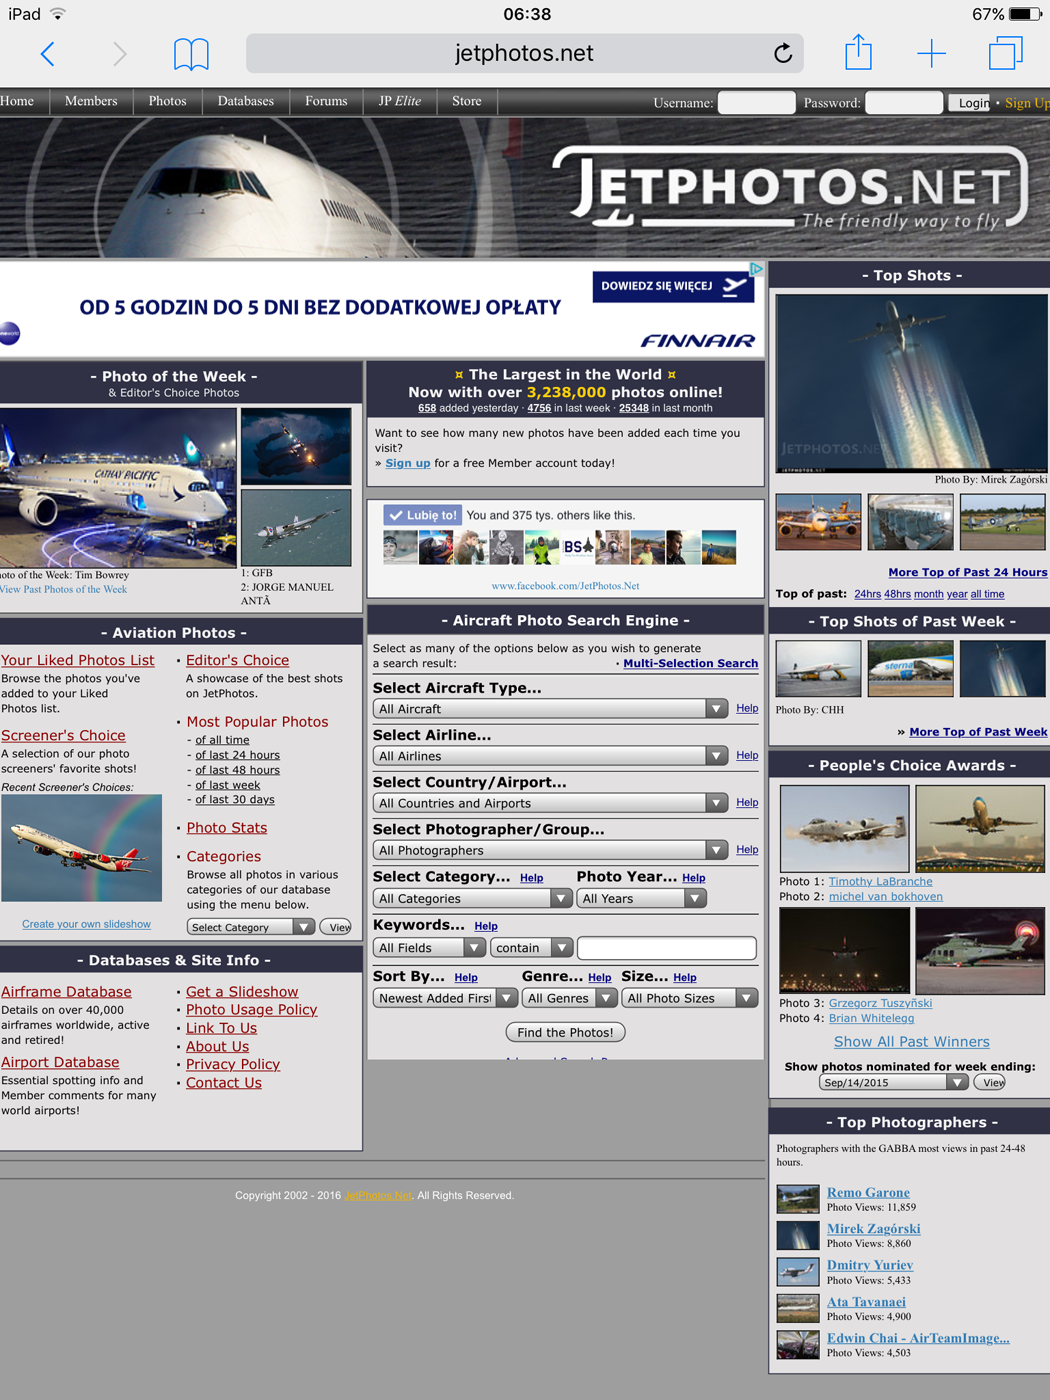1050x1400 pixels.
Task: Click Show All Past Winners link
Action: click(912, 1042)
